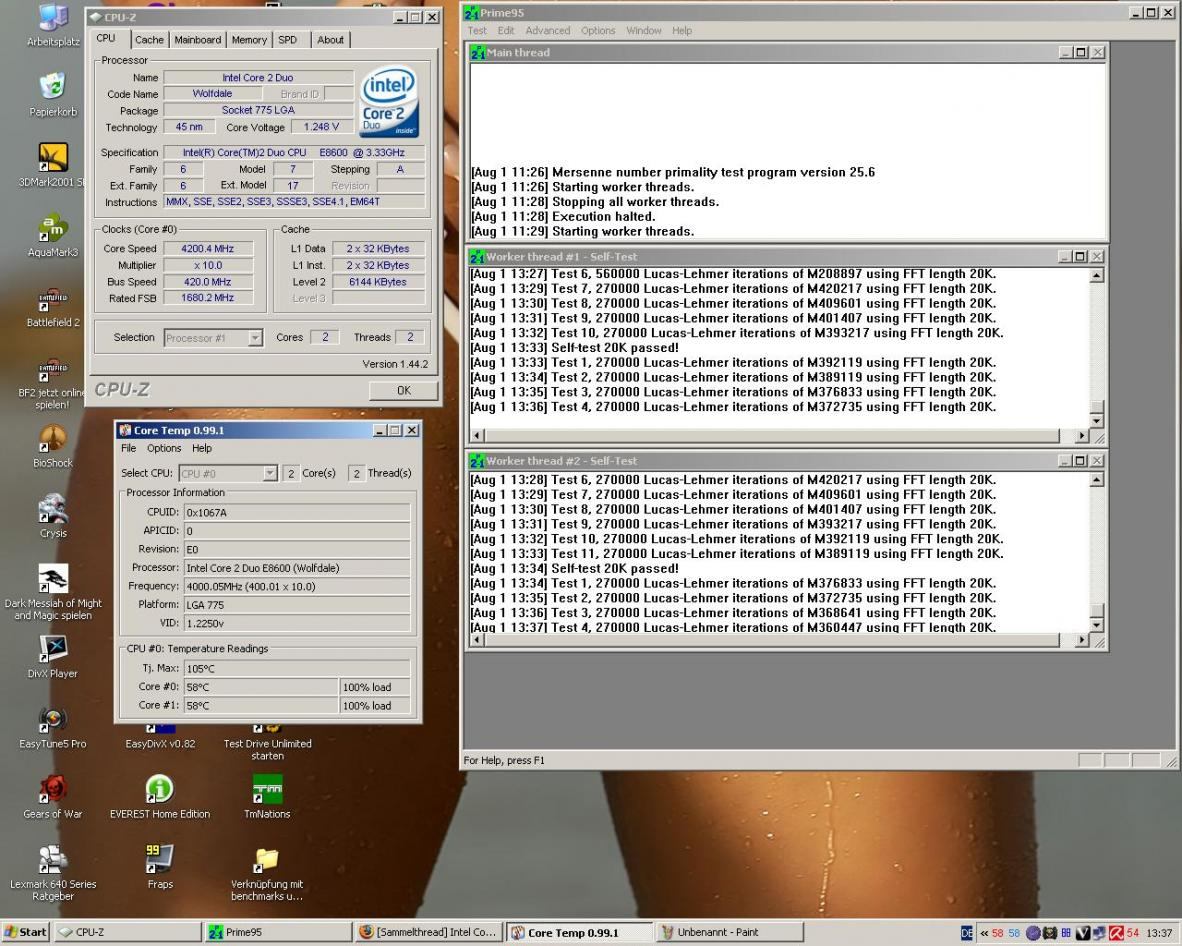Click the Worker thread #1 window icon
Image resolution: width=1182 pixels, height=946 pixels.
477,257
